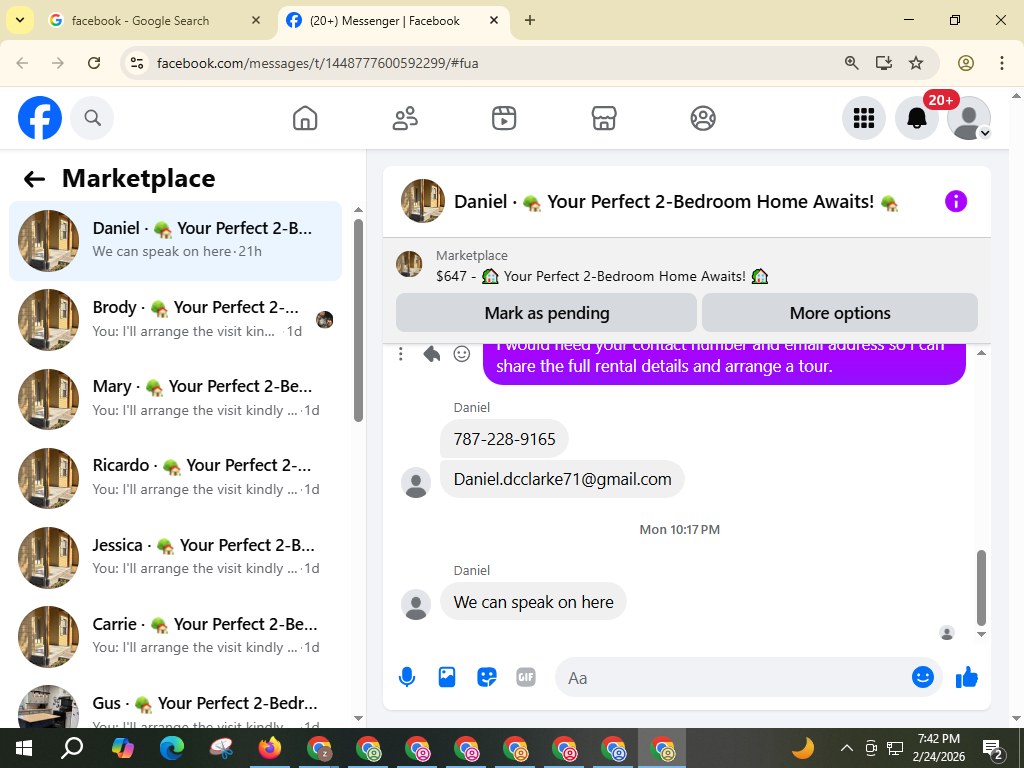Open the Facebook menu grid icon

pos(863,118)
